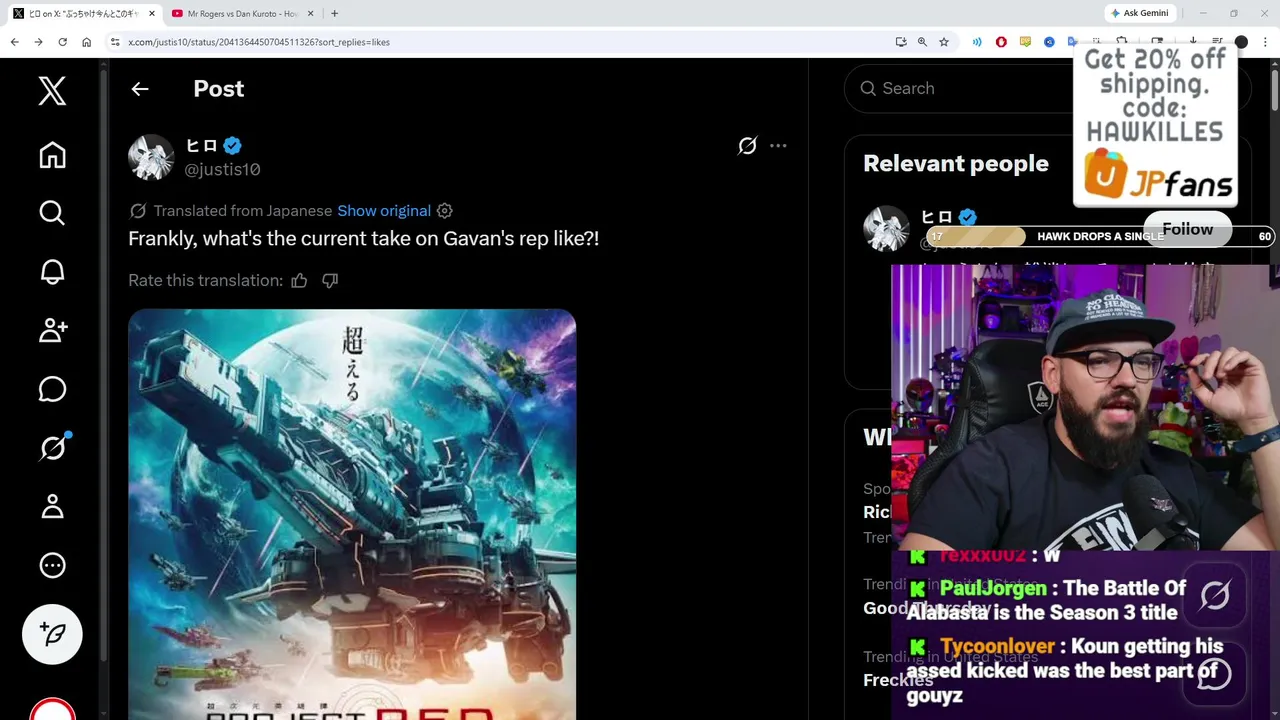1280x720 pixels.
Task: Click the red shield extension icon
Action: [x=1001, y=42]
